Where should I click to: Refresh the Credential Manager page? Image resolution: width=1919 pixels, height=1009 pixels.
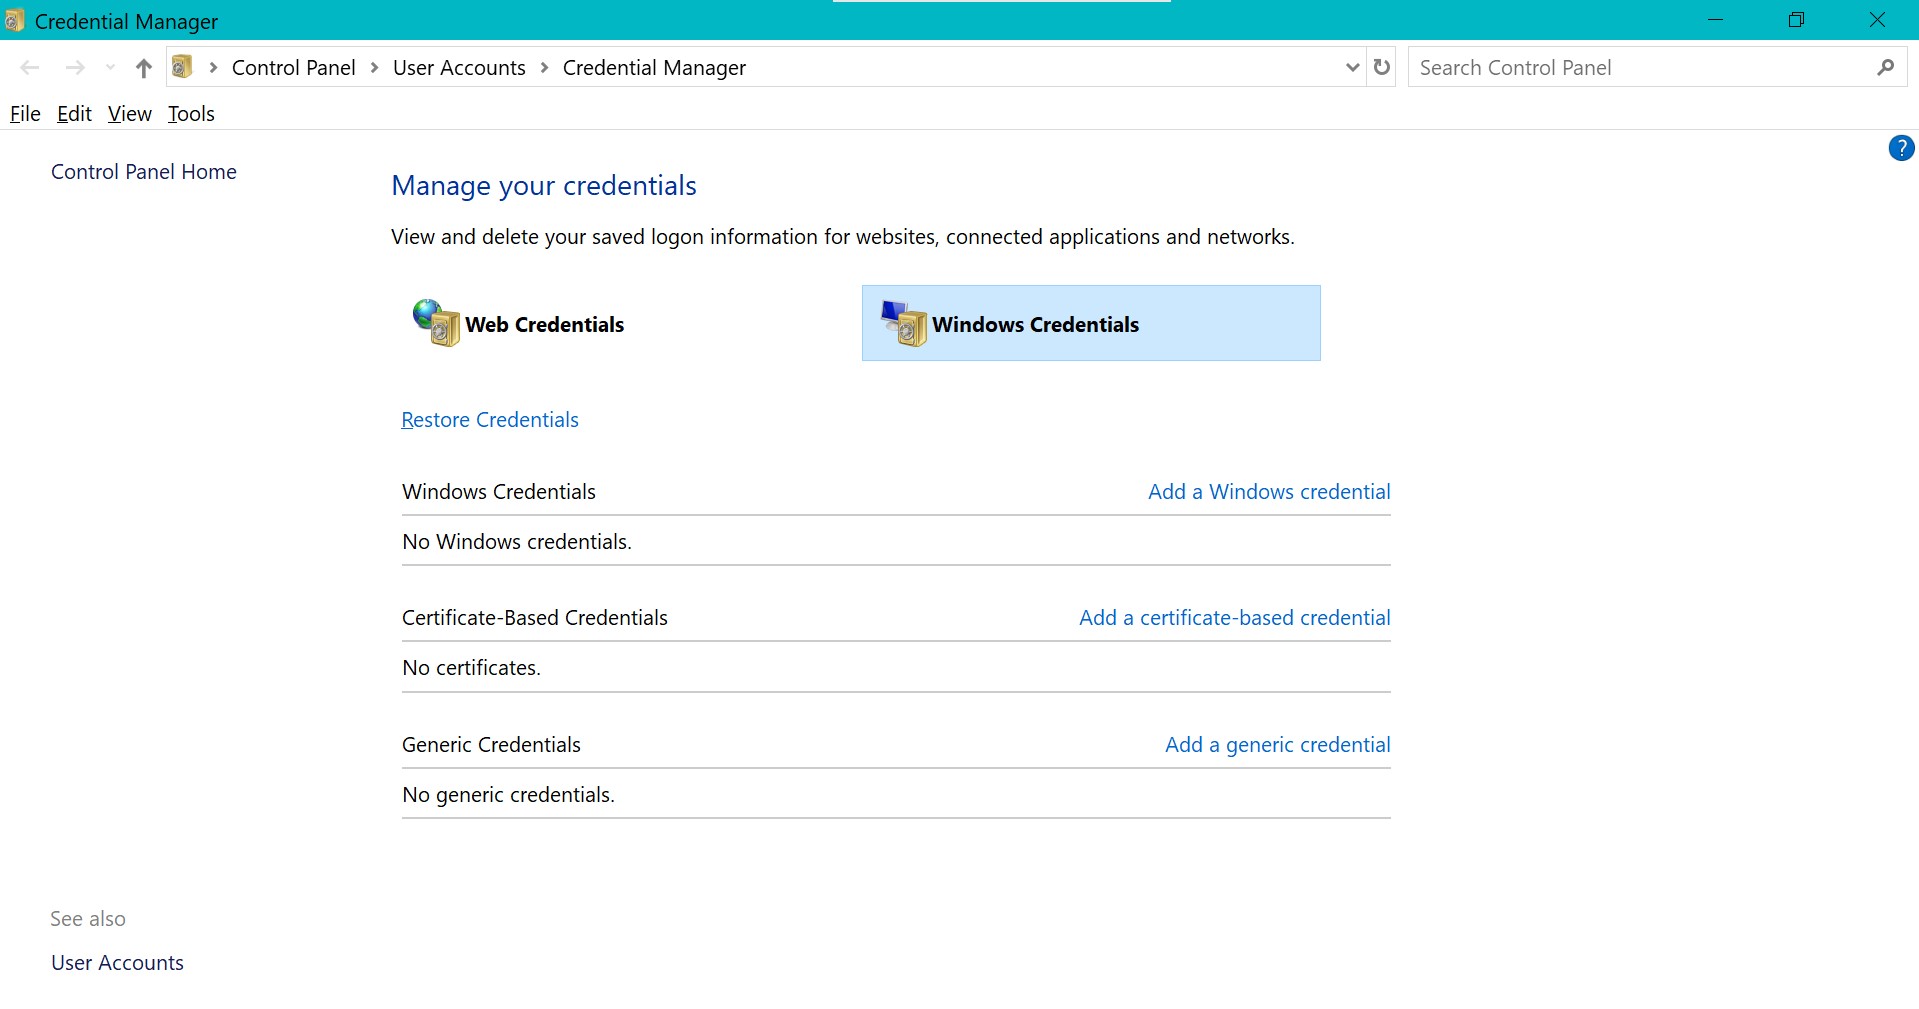pos(1382,67)
